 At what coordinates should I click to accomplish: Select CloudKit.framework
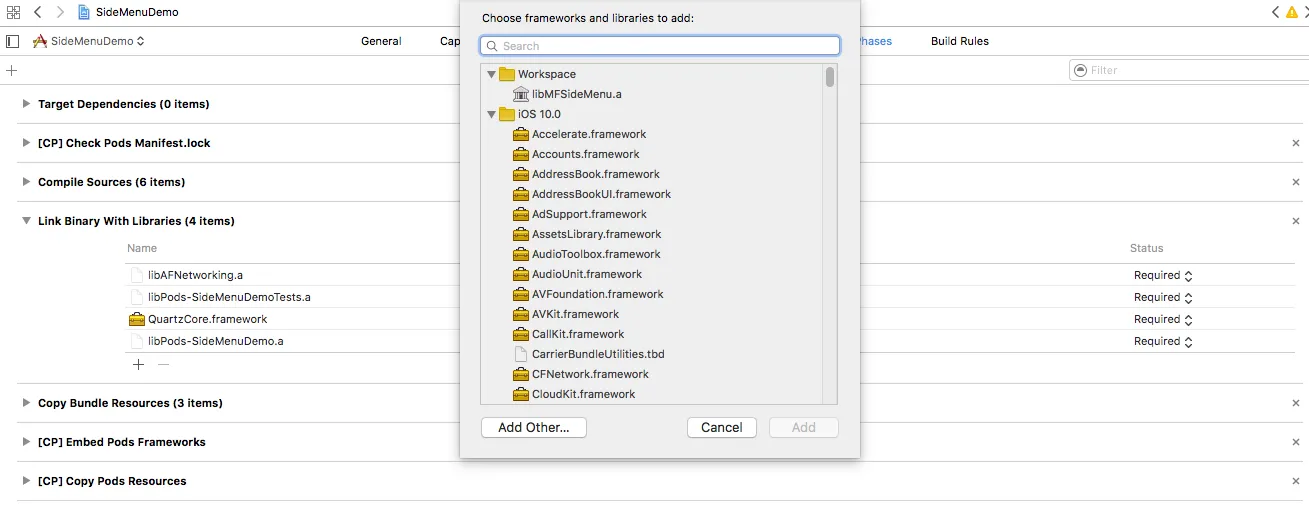pos(583,394)
